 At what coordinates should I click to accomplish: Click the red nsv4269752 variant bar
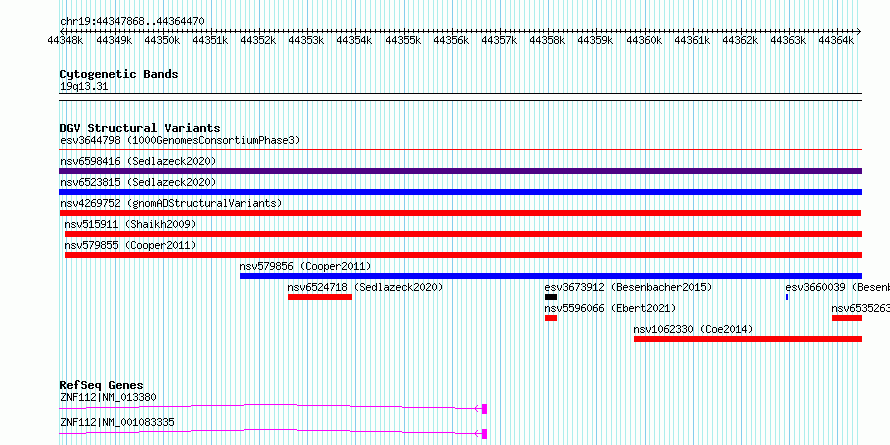[460, 213]
